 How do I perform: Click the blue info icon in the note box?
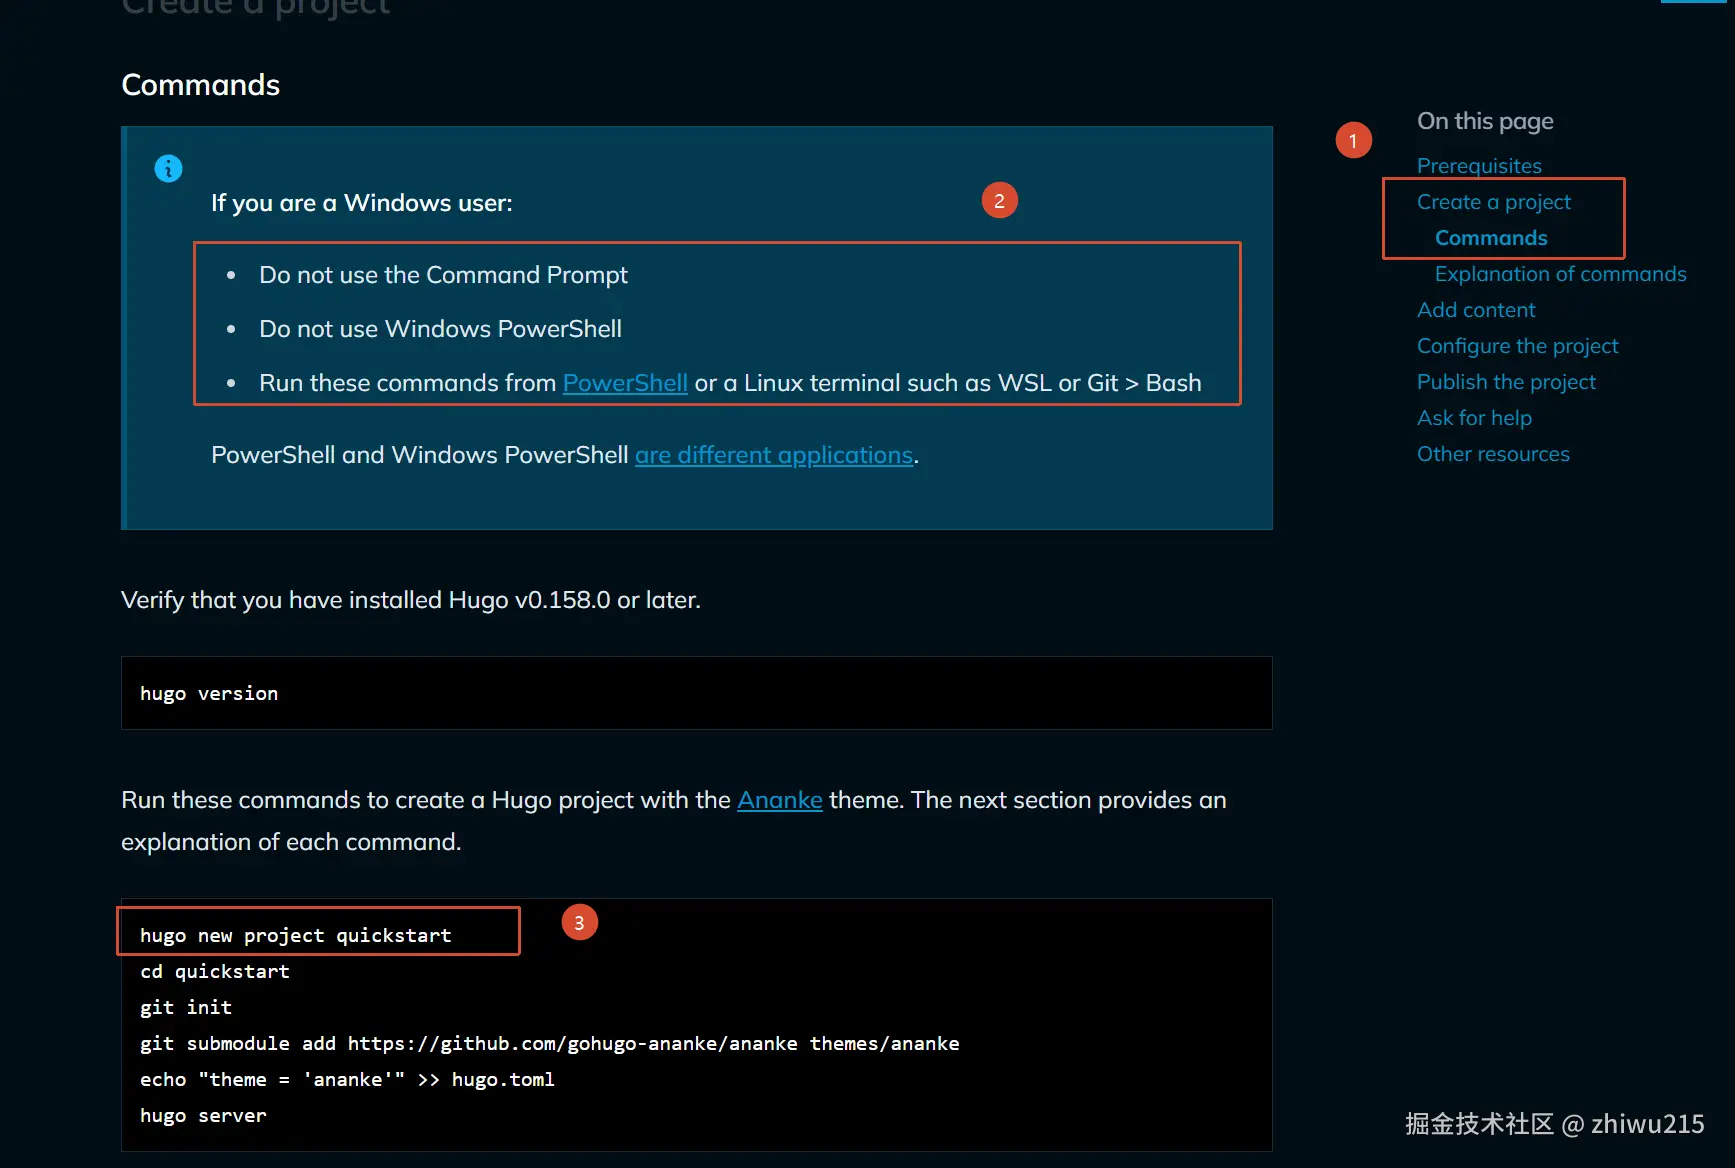(168, 168)
